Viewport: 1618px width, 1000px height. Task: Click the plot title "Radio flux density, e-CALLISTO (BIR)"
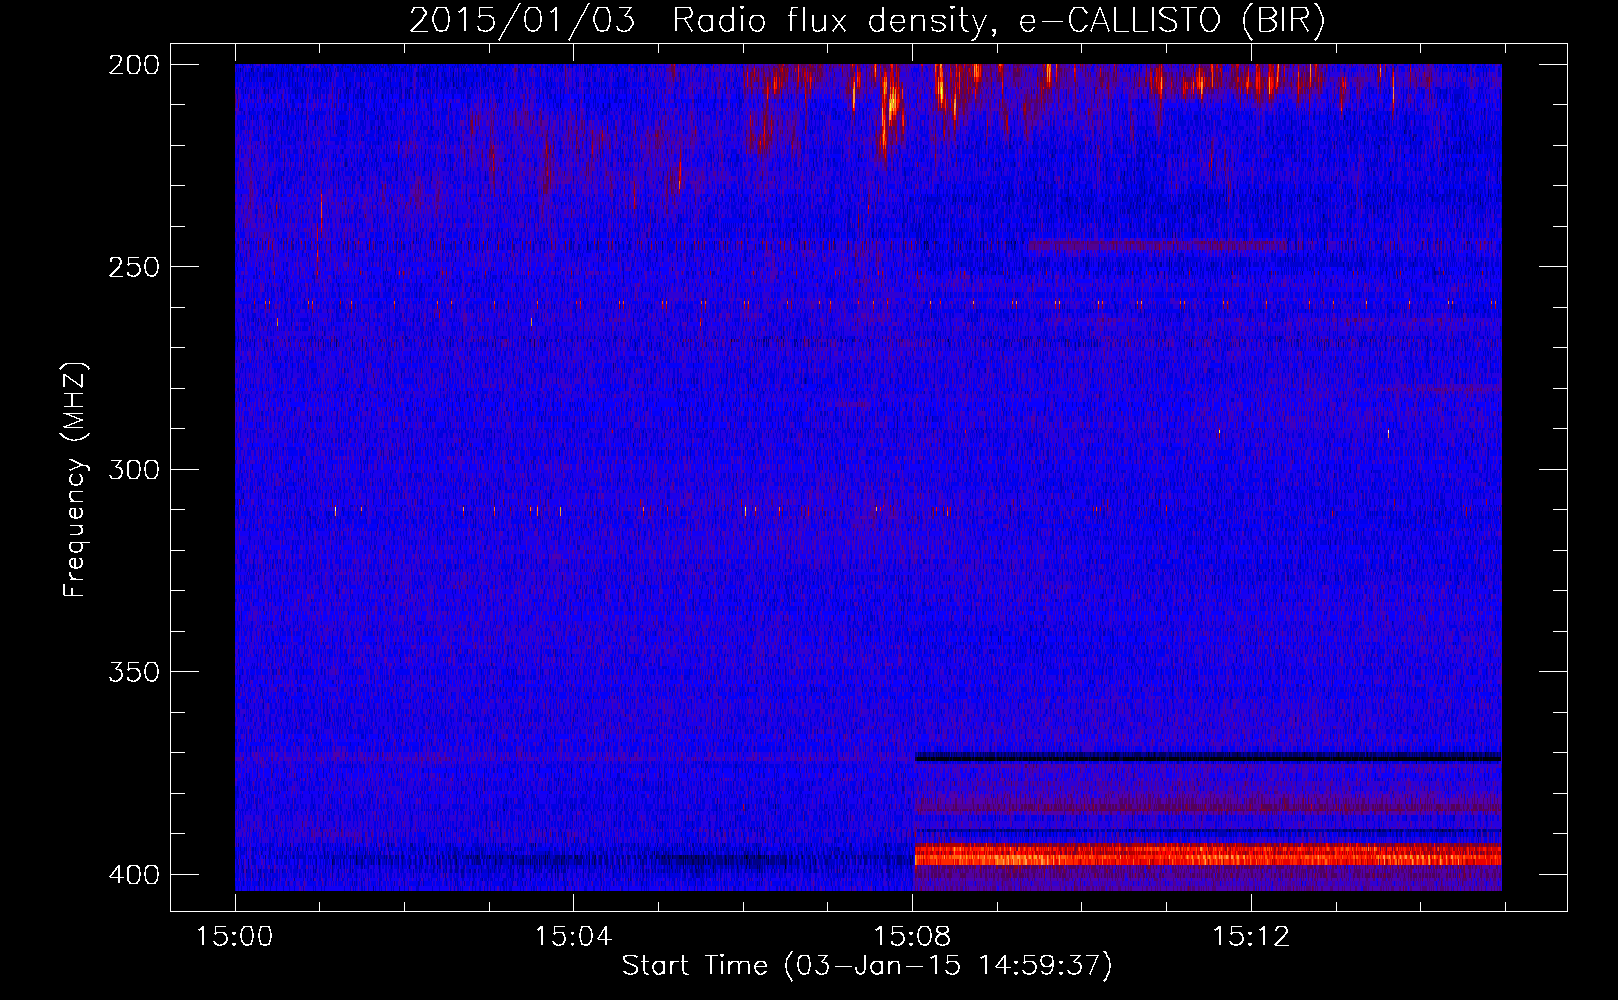pos(999,21)
